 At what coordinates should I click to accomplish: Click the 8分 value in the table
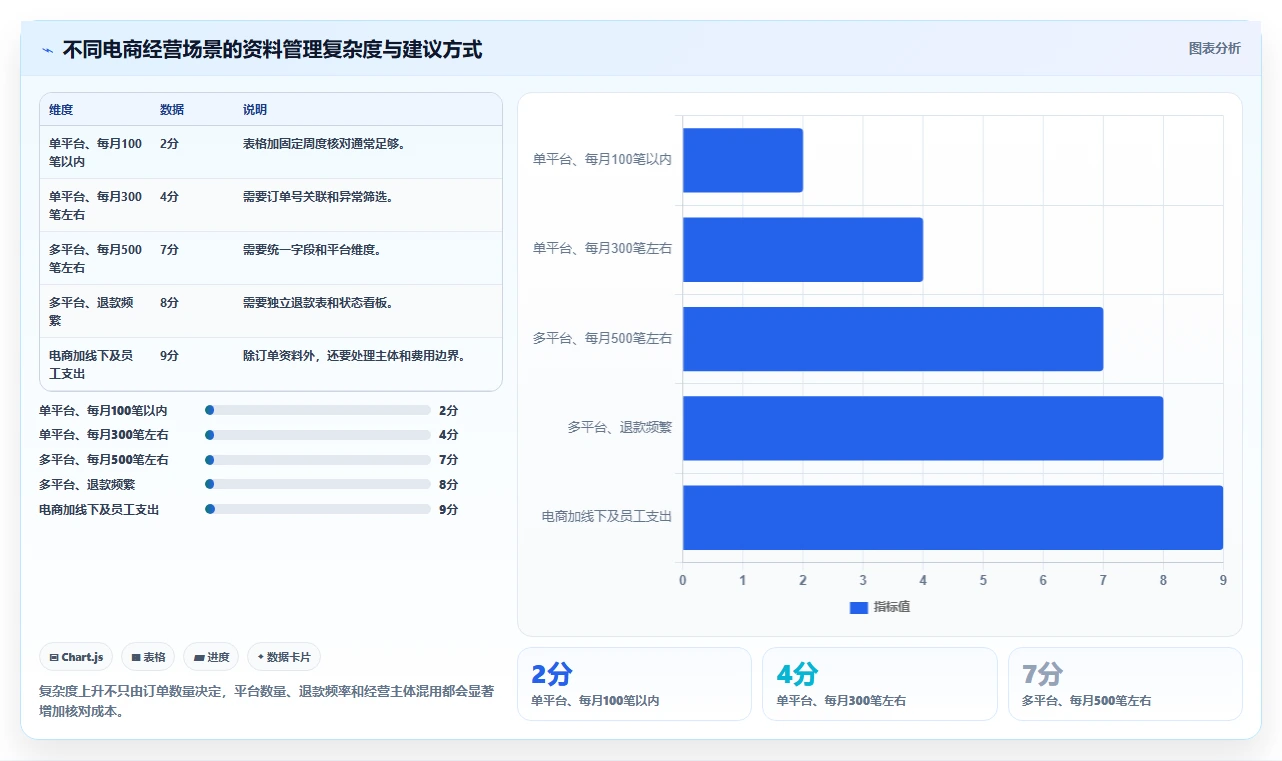(x=169, y=302)
